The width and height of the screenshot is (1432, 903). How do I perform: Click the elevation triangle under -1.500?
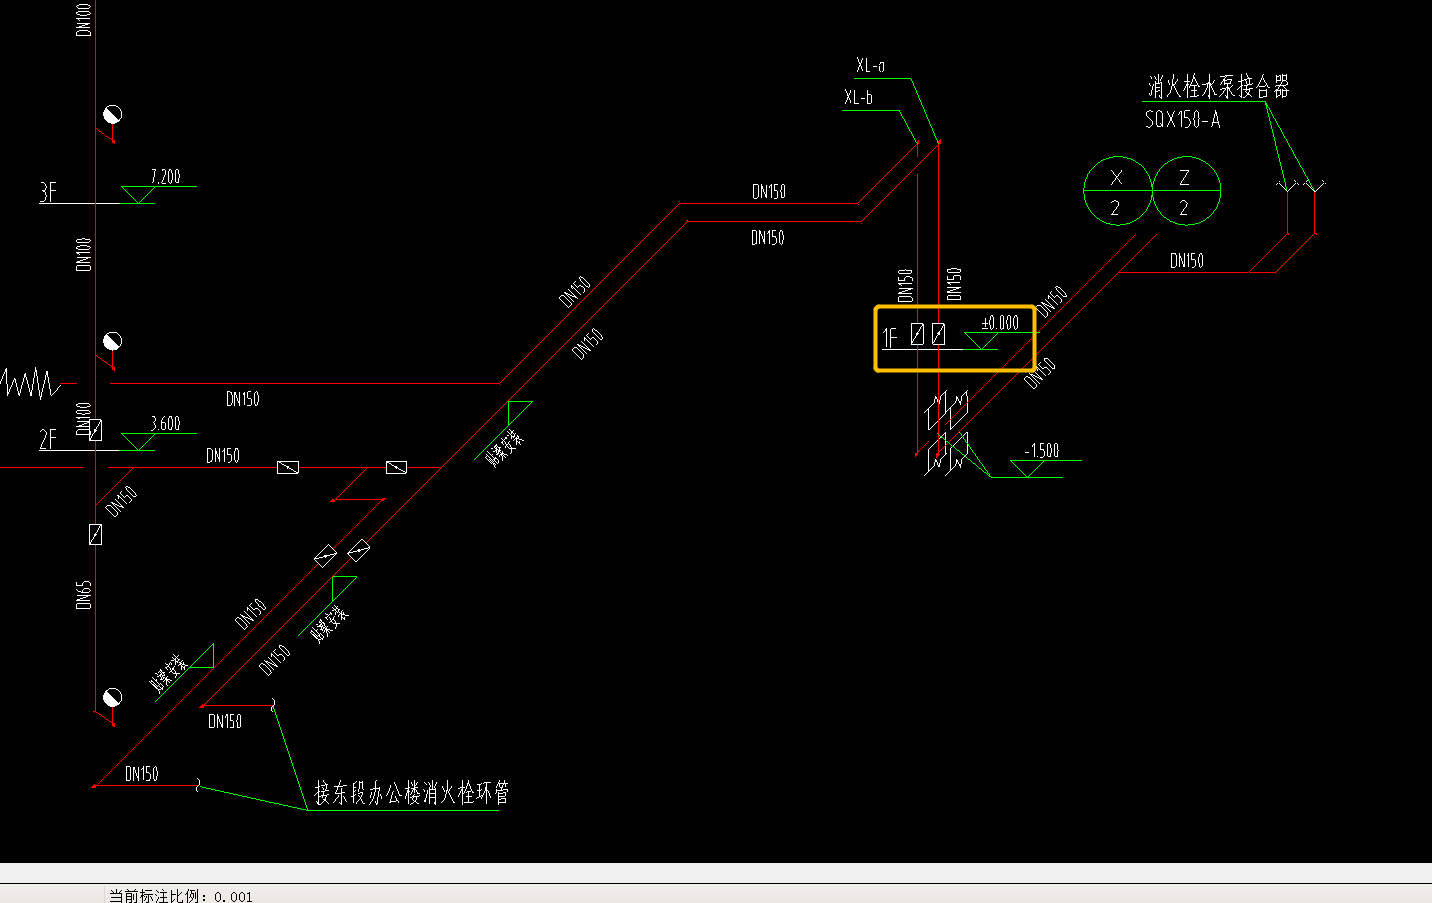[1028, 468]
